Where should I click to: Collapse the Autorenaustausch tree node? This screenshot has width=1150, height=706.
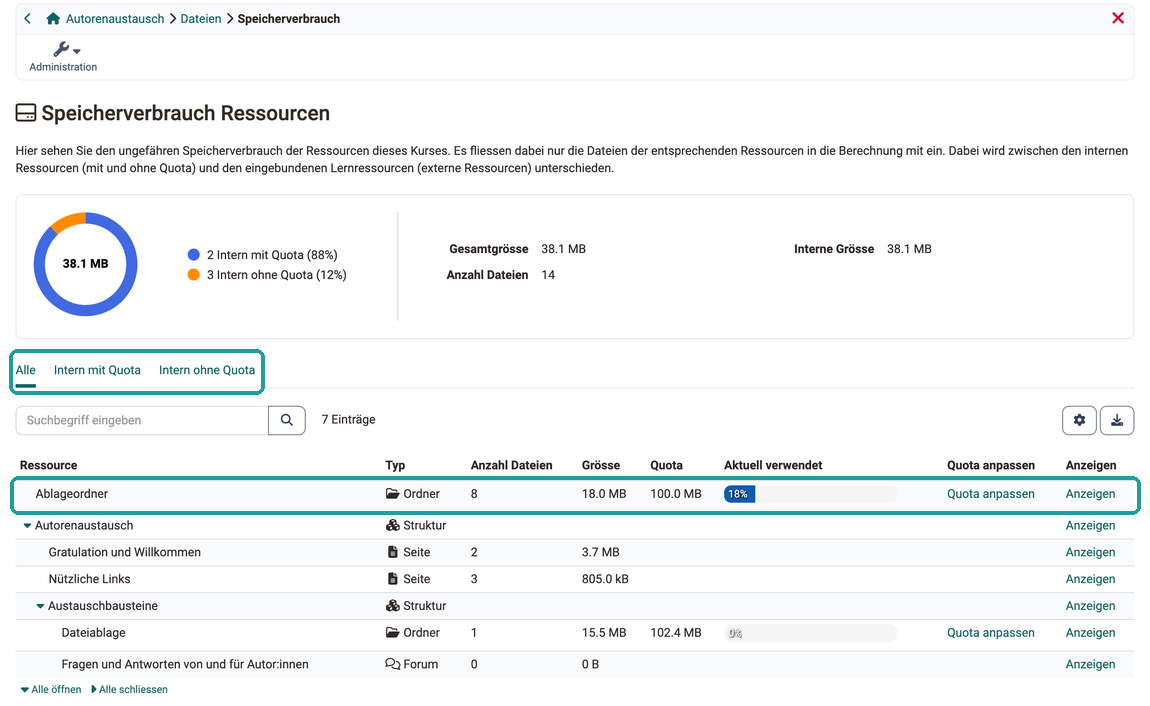click(x=27, y=526)
